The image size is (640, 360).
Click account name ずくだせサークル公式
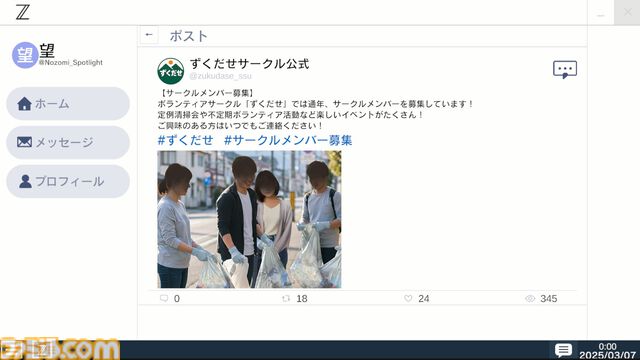(x=249, y=64)
